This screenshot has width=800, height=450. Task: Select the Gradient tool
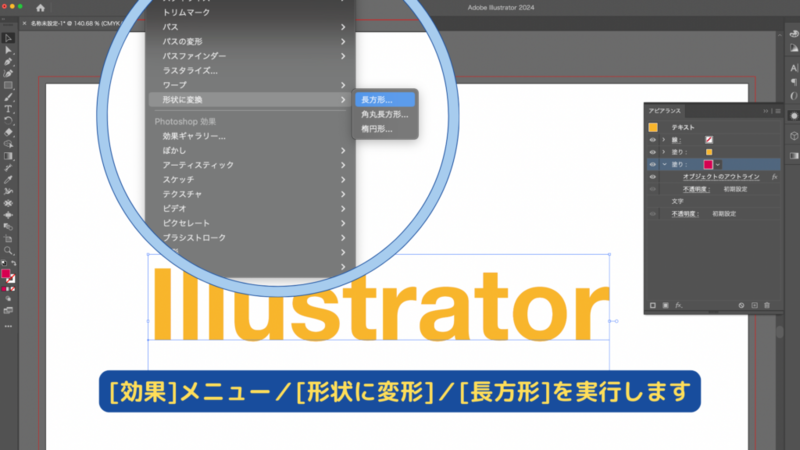(8, 156)
